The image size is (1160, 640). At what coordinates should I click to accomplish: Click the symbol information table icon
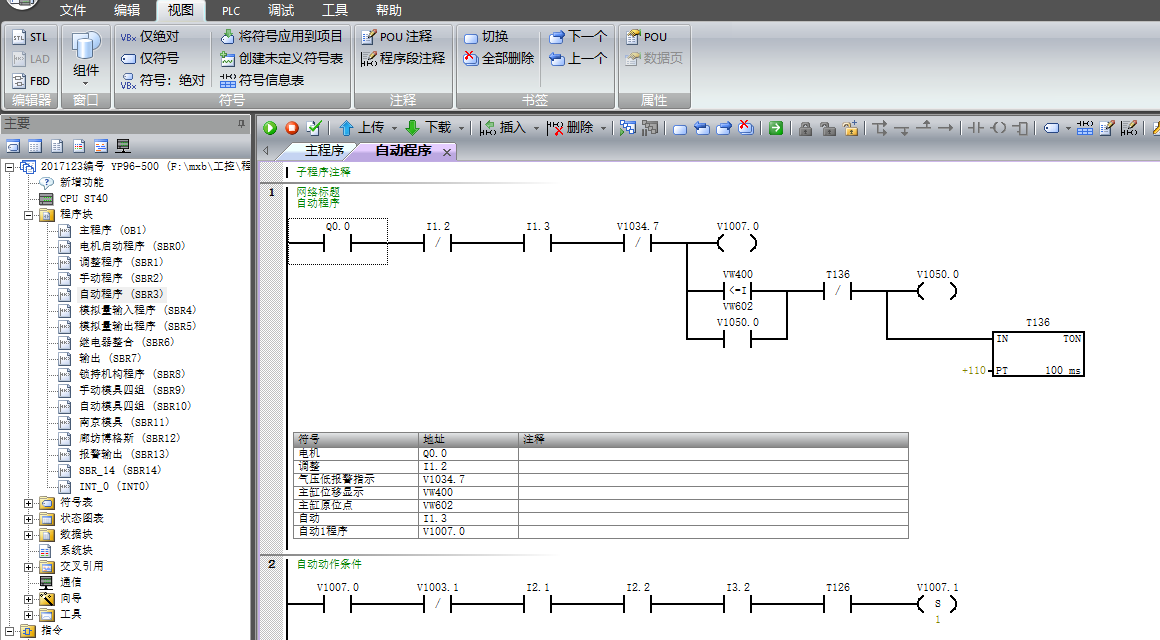tap(229, 80)
